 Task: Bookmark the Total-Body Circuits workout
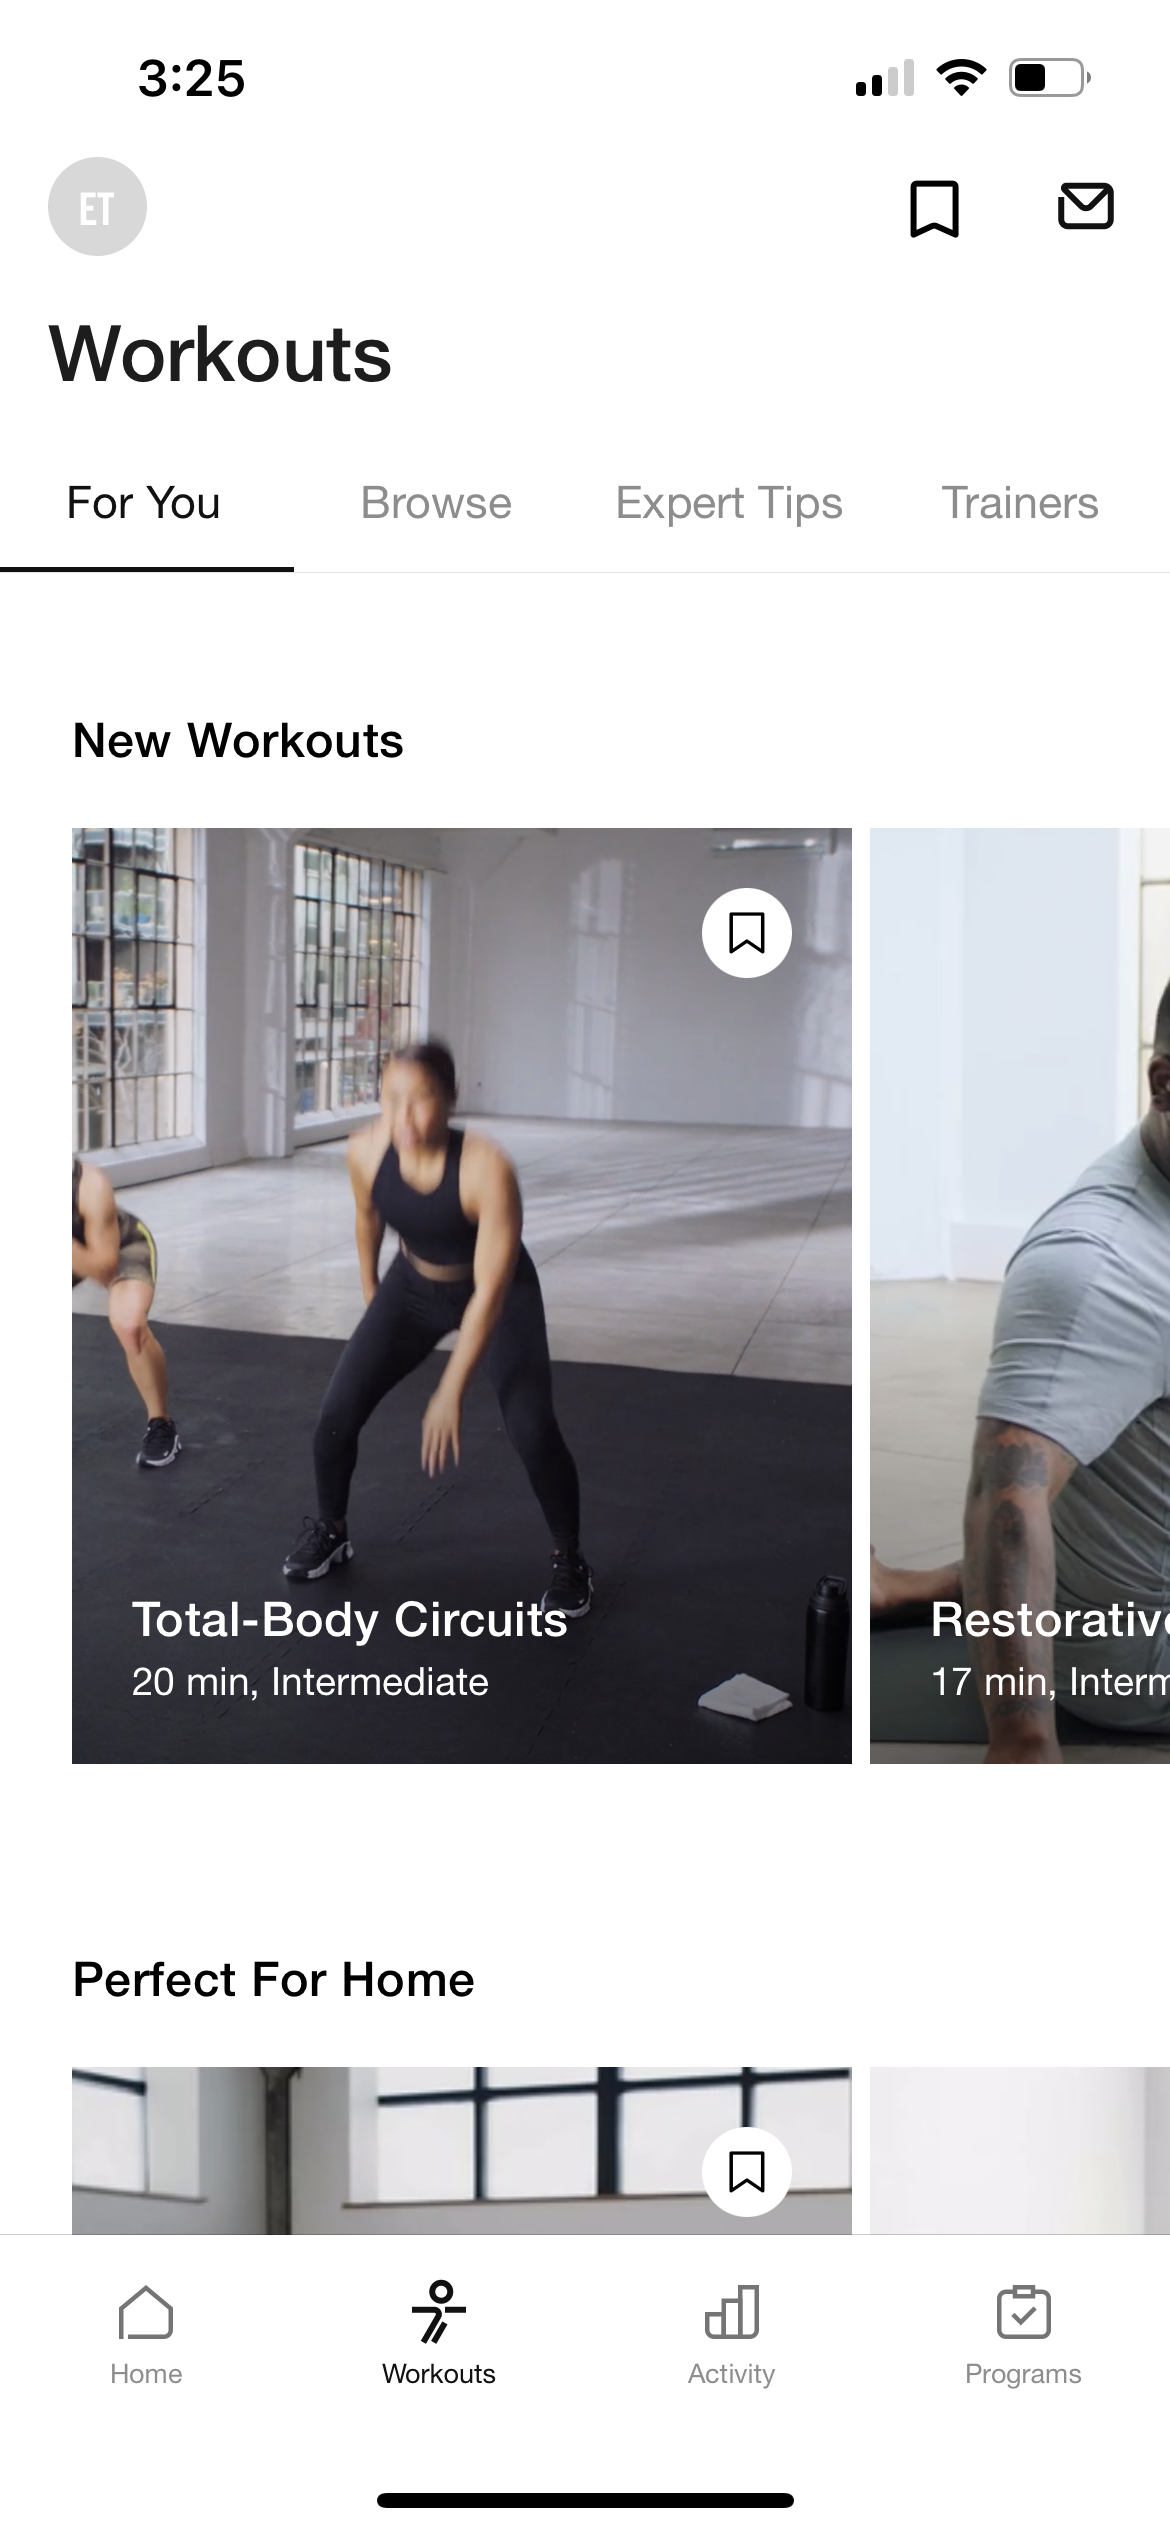[747, 933]
